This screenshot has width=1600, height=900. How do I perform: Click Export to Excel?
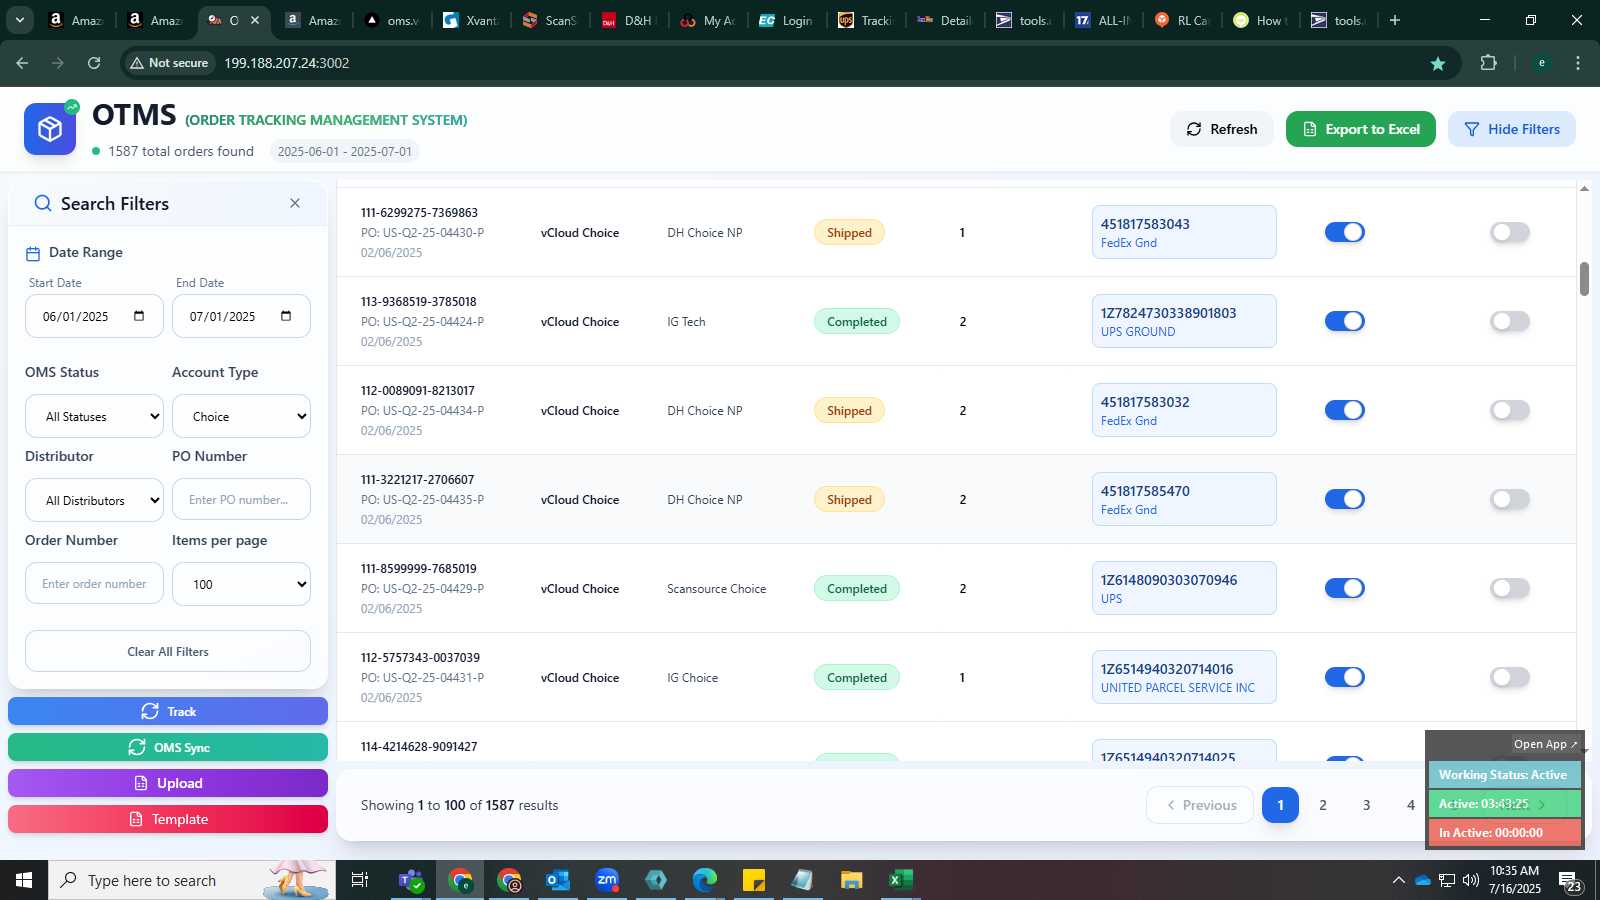click(x=1361, y=129)
